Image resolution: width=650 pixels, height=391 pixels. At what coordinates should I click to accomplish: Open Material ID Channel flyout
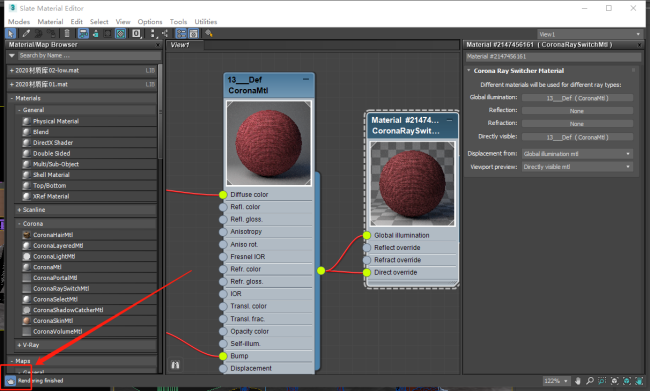136,34
